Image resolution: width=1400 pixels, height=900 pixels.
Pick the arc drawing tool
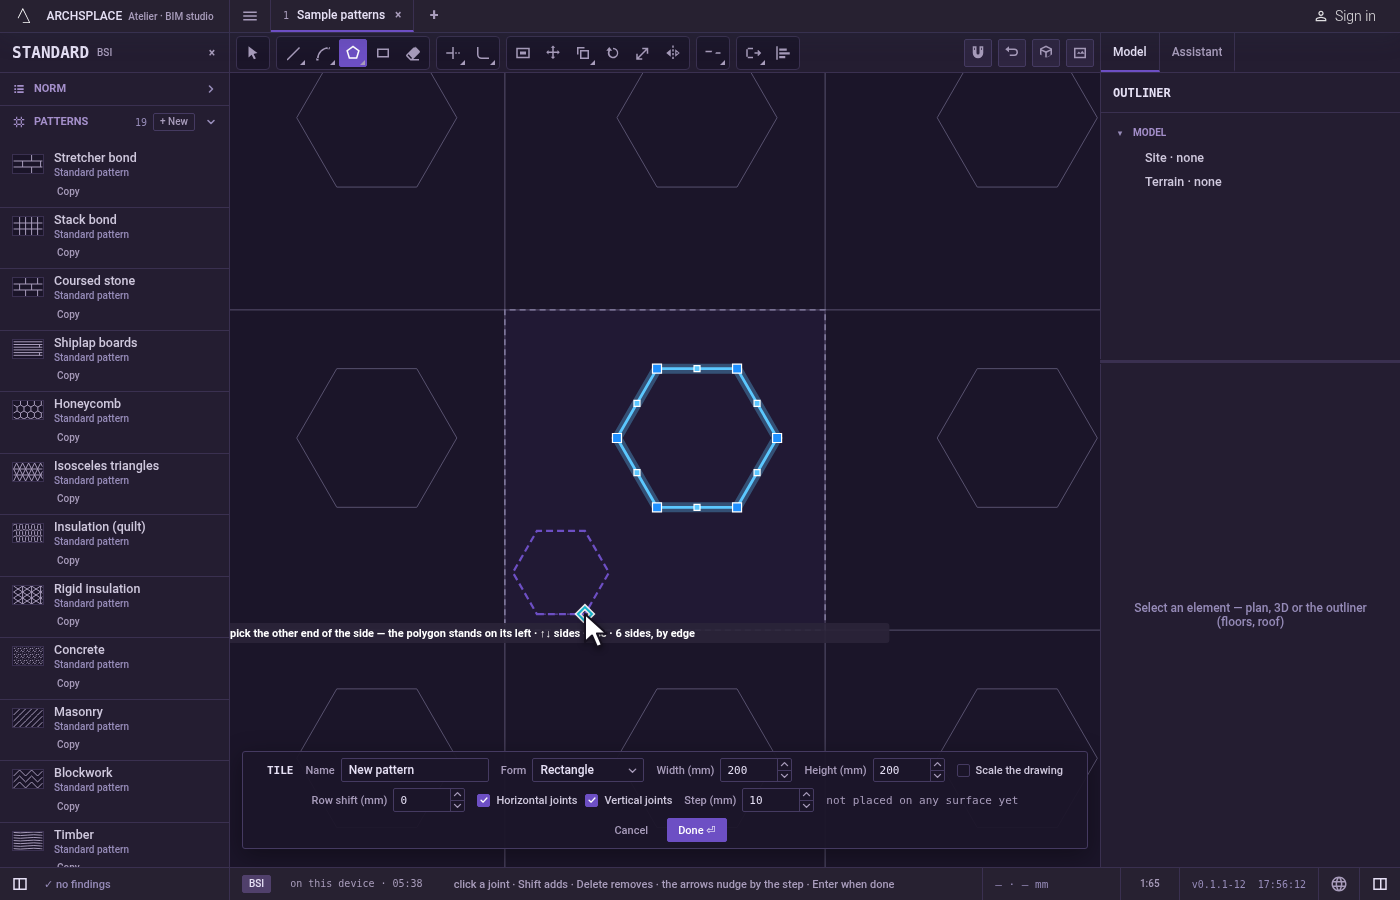pyautogui.click(x=323, y=53)
